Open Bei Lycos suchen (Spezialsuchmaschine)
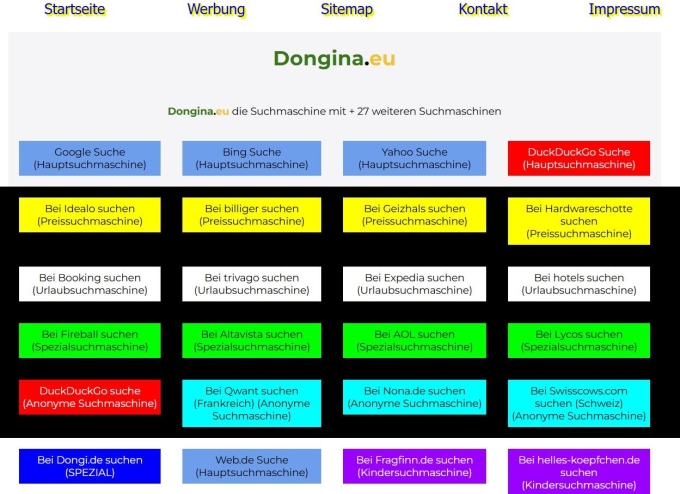Screen dimensions: 680x494 (x=579, y=340)
